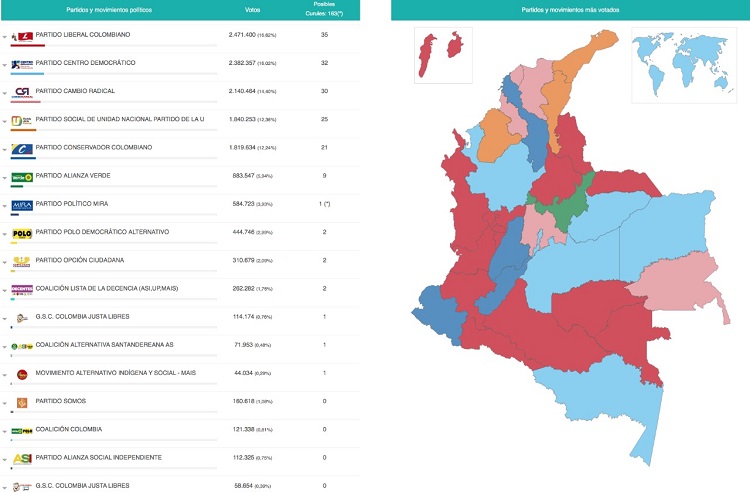The width and height of the screenshot is (750, 492).
Task: Expand the Partido Opción Ciudadana row
Action: coord(5,262)
